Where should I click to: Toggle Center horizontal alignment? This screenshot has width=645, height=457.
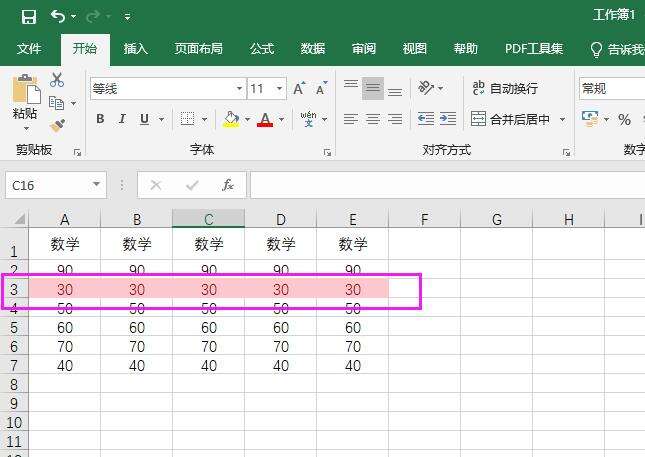point(373,119)
